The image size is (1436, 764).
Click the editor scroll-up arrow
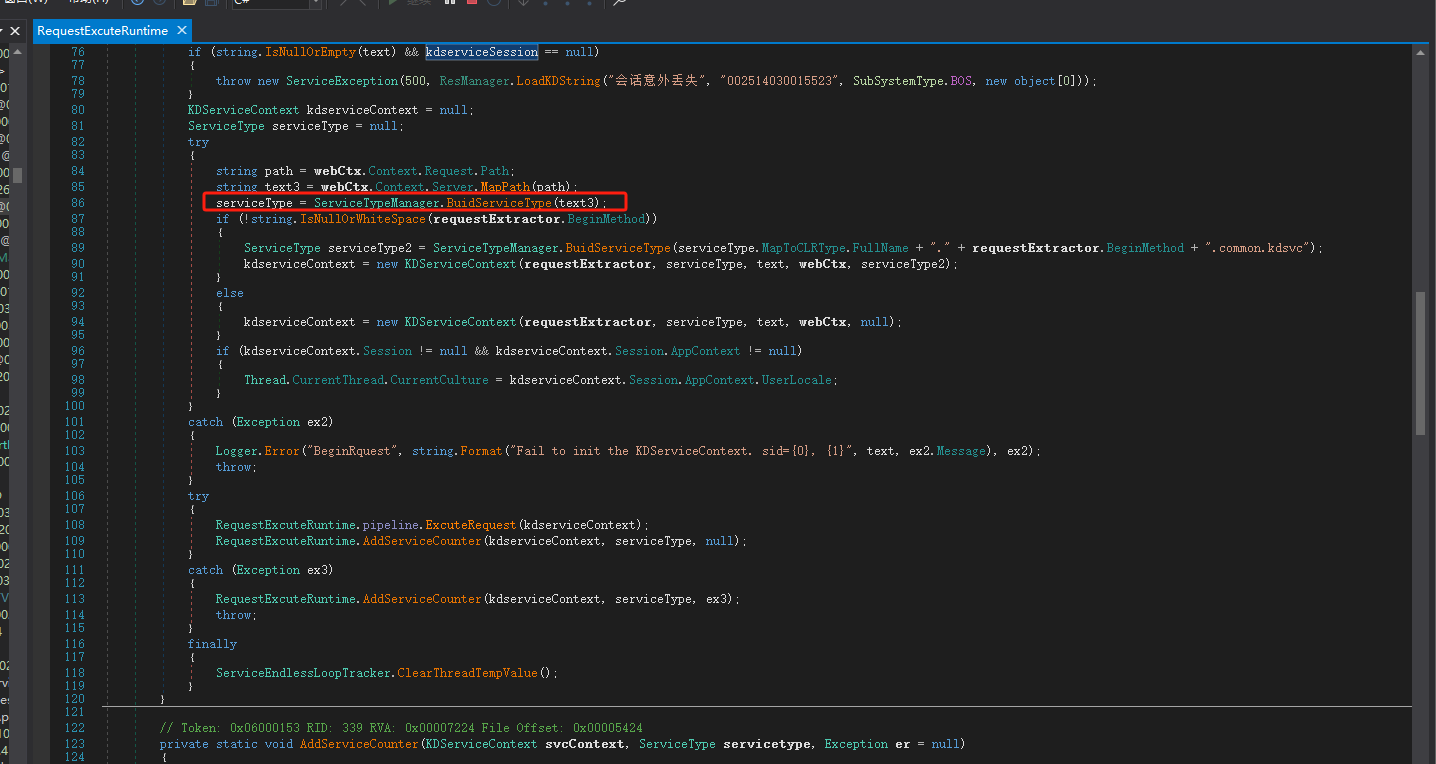coord(1421,51)
